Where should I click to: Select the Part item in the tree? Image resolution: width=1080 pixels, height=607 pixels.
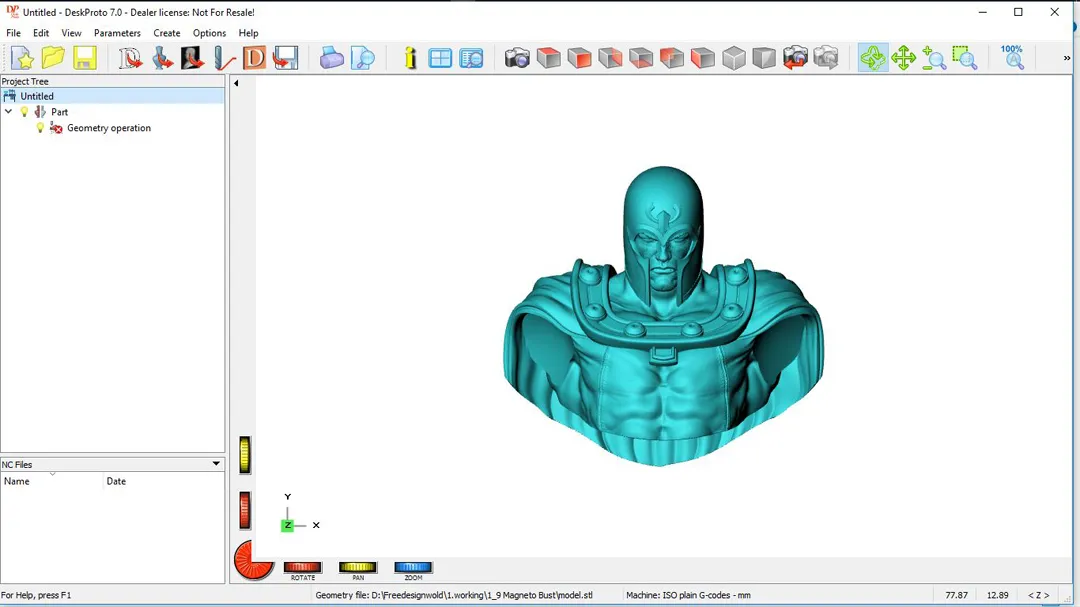[59, 112]
